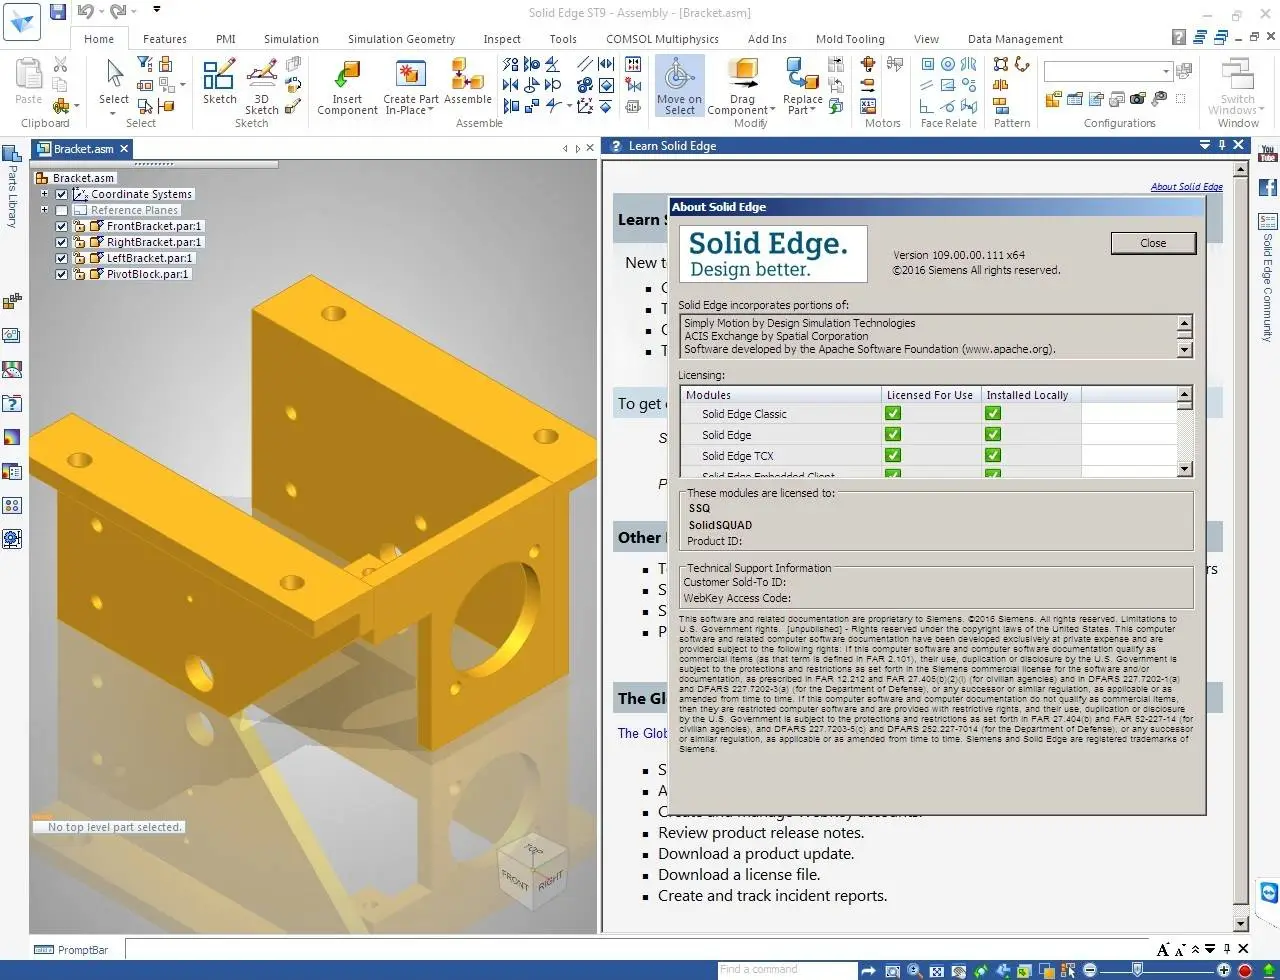Switch to the Mold Tooling tab
The image size is (1280, 980).
(850, 39)
